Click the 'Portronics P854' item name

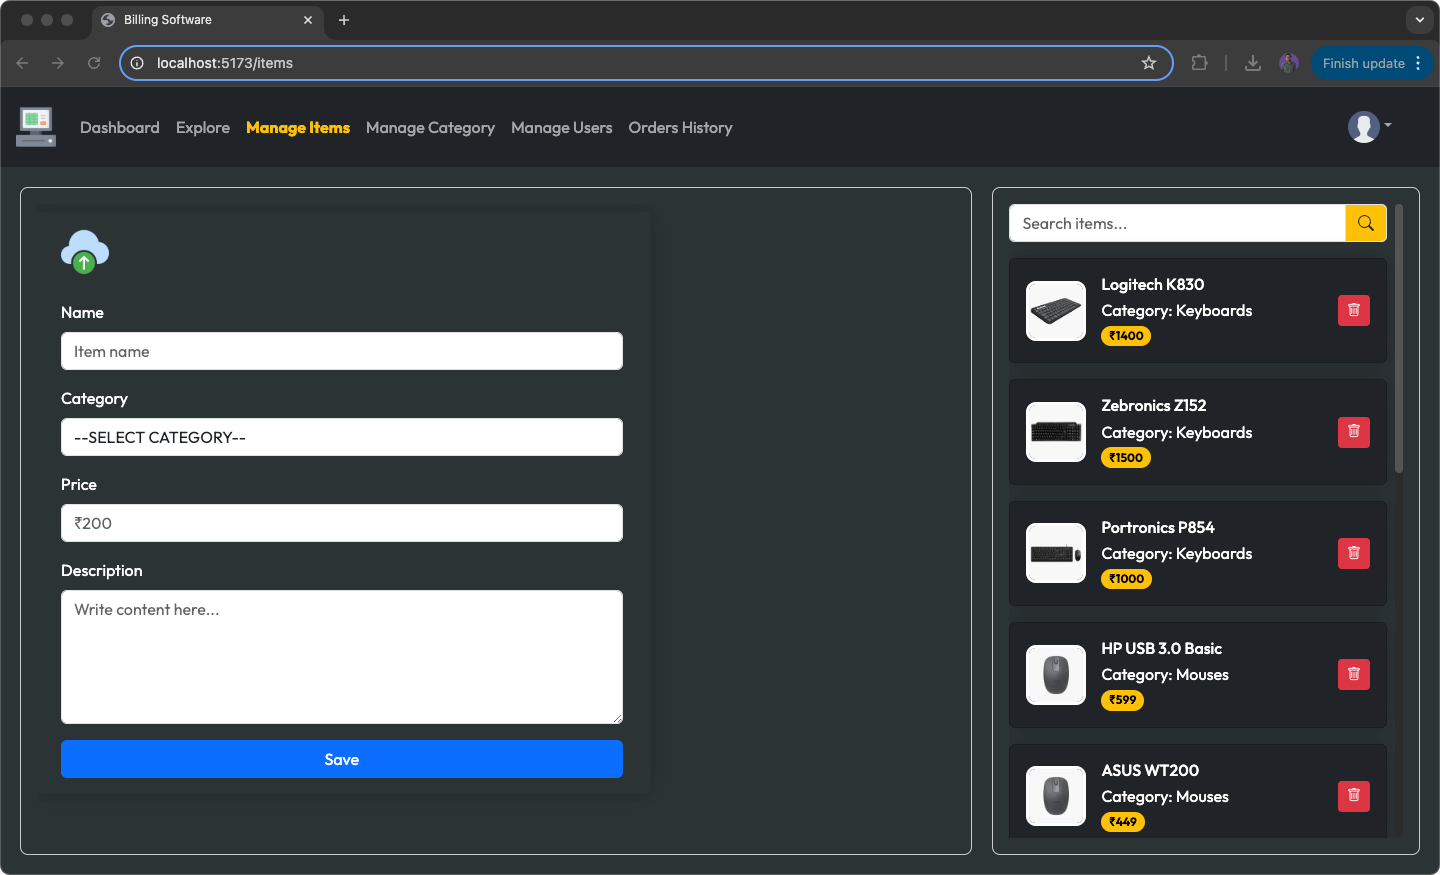click(x=1158, y=527)
